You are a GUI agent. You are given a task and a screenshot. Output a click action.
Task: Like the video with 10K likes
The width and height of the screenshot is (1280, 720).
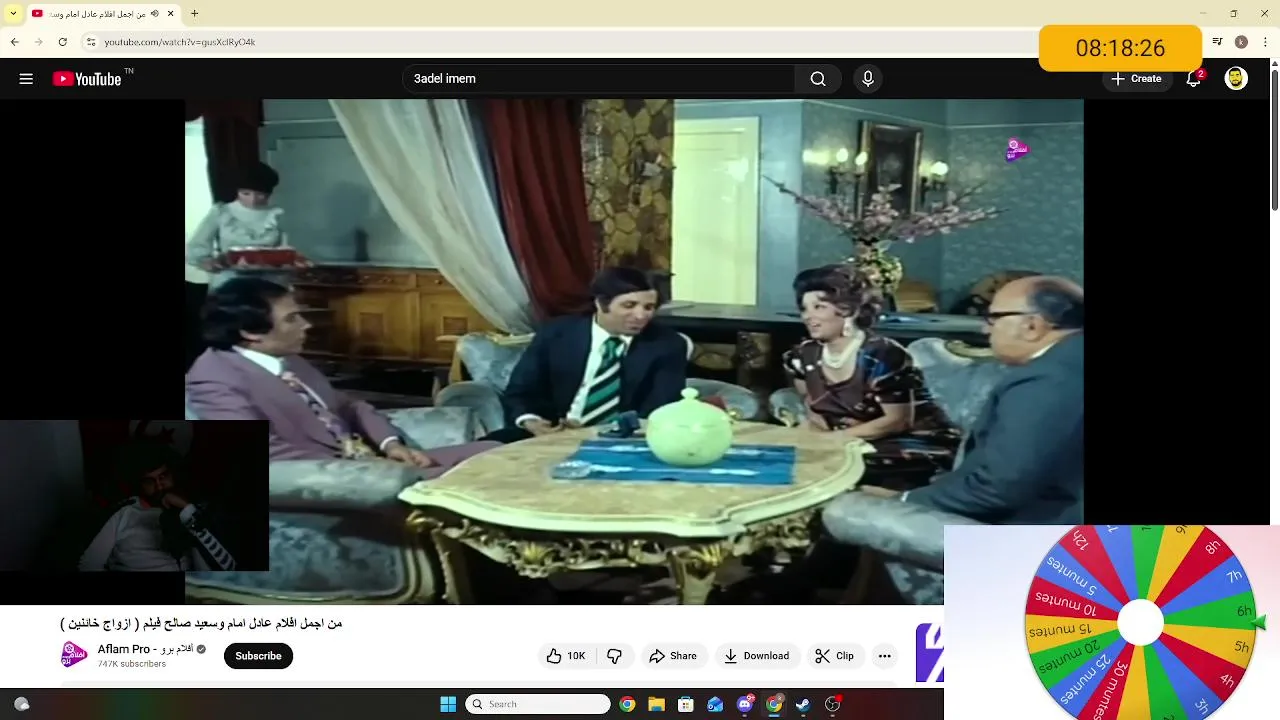566,656
